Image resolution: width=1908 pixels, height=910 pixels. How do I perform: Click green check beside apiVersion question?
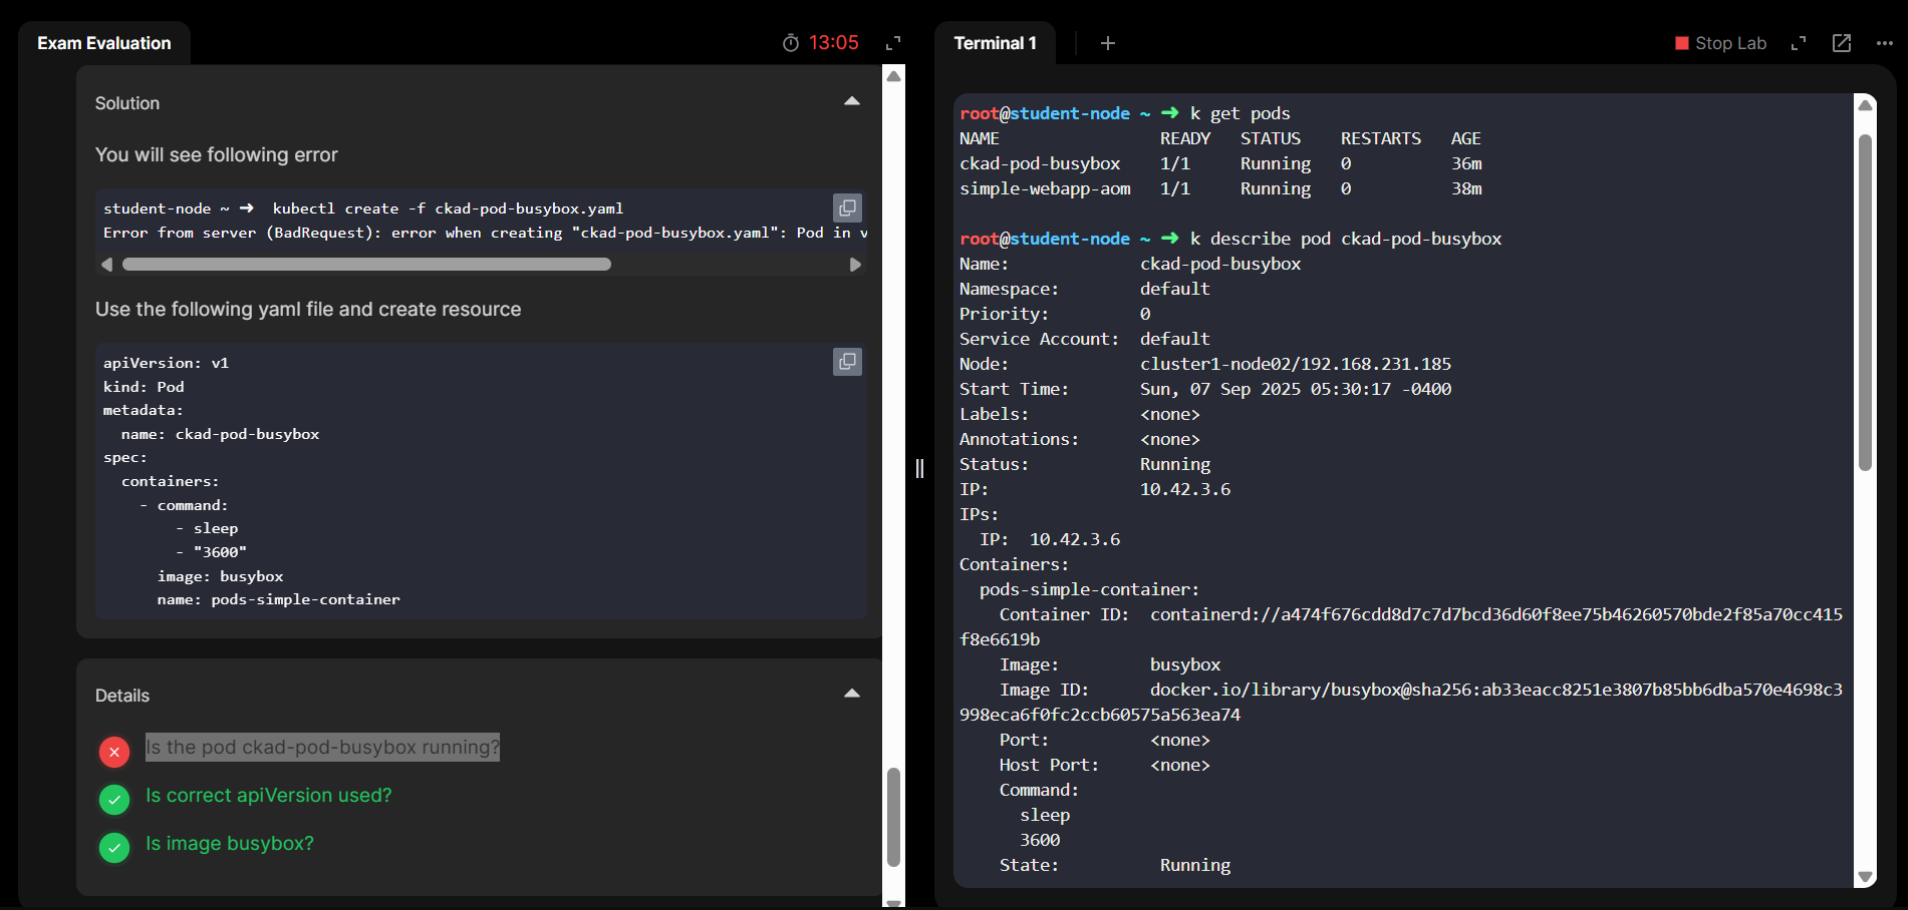point(114,799)
